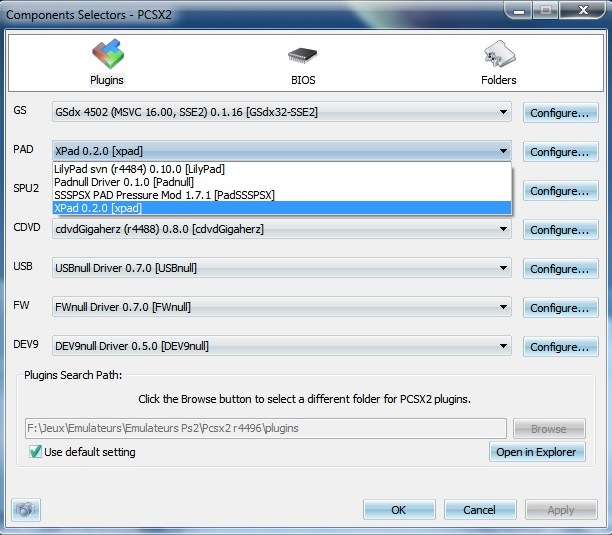Click the GS label text
This screenshot has width=612, height=535.
pyautogui.click(x=20, y=110)
